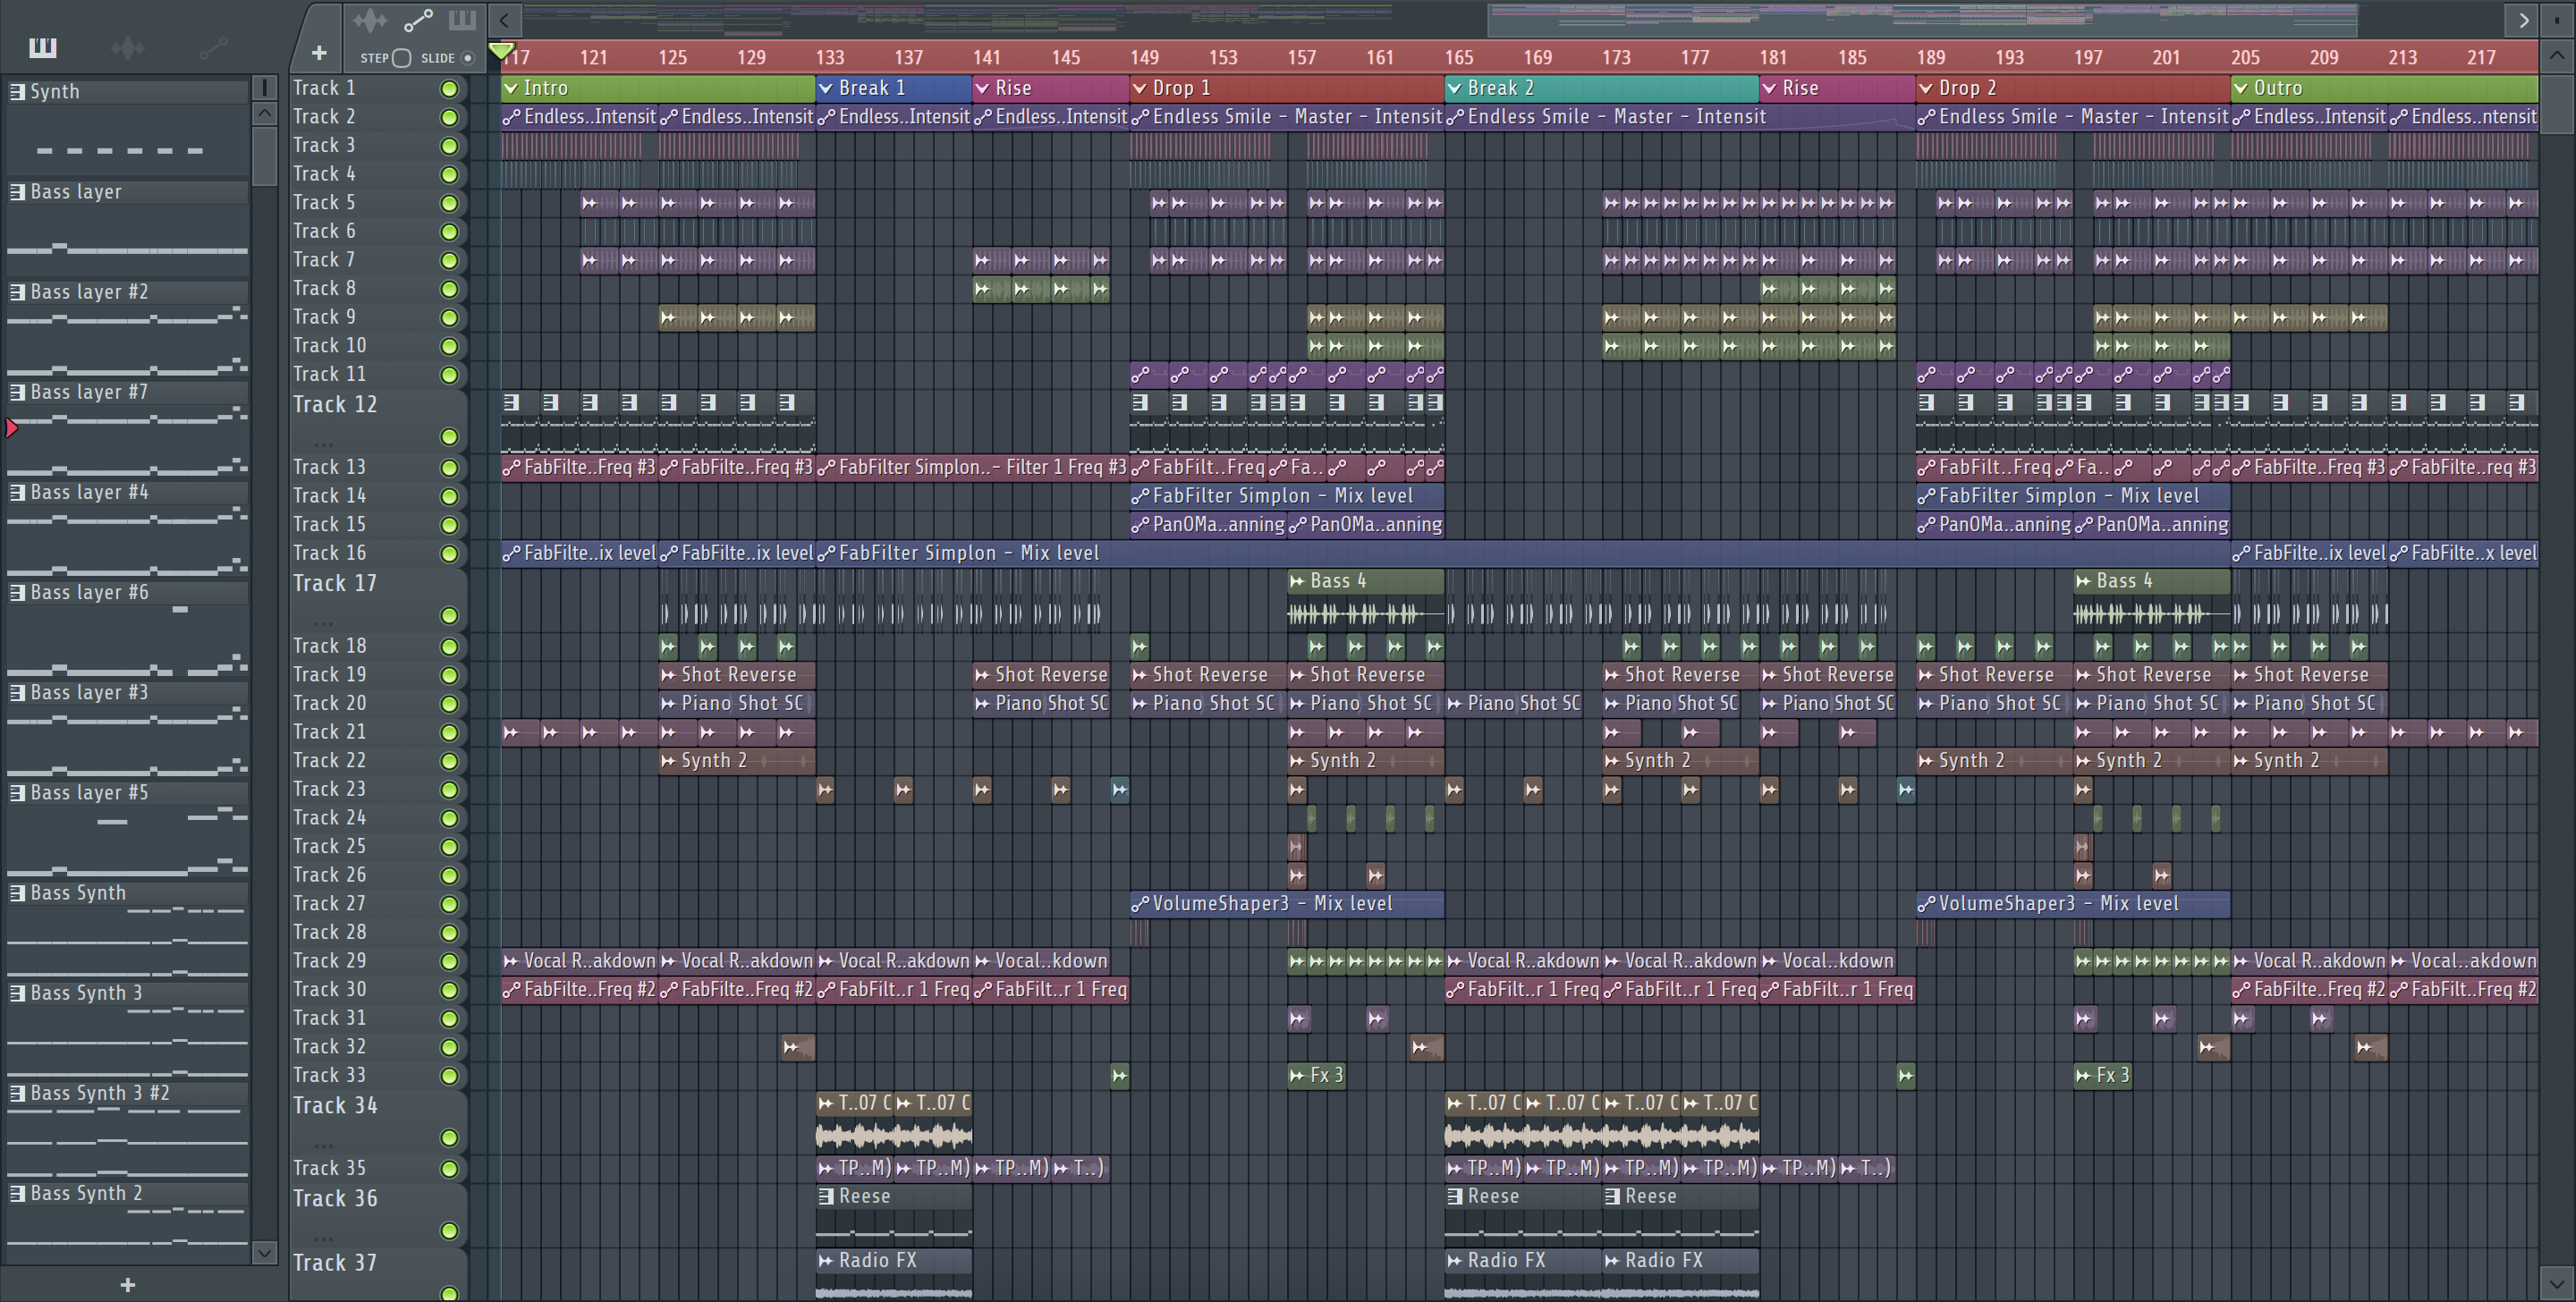Open the Outro marker dropdown arrow

click(x=2241, y=89)
